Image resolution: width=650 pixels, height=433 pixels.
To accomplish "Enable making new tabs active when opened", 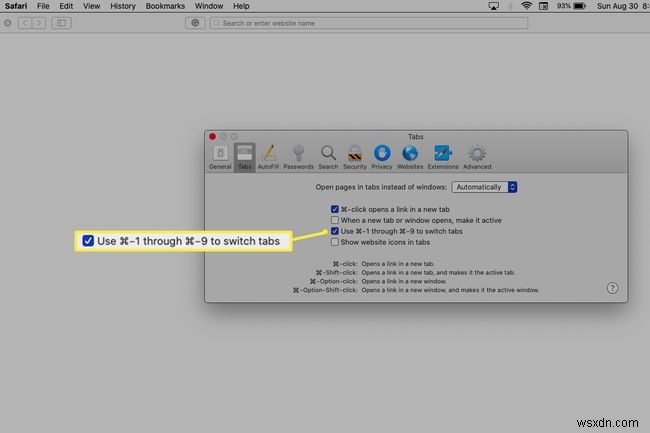I will pyautogui.click(x=335, y=220).
